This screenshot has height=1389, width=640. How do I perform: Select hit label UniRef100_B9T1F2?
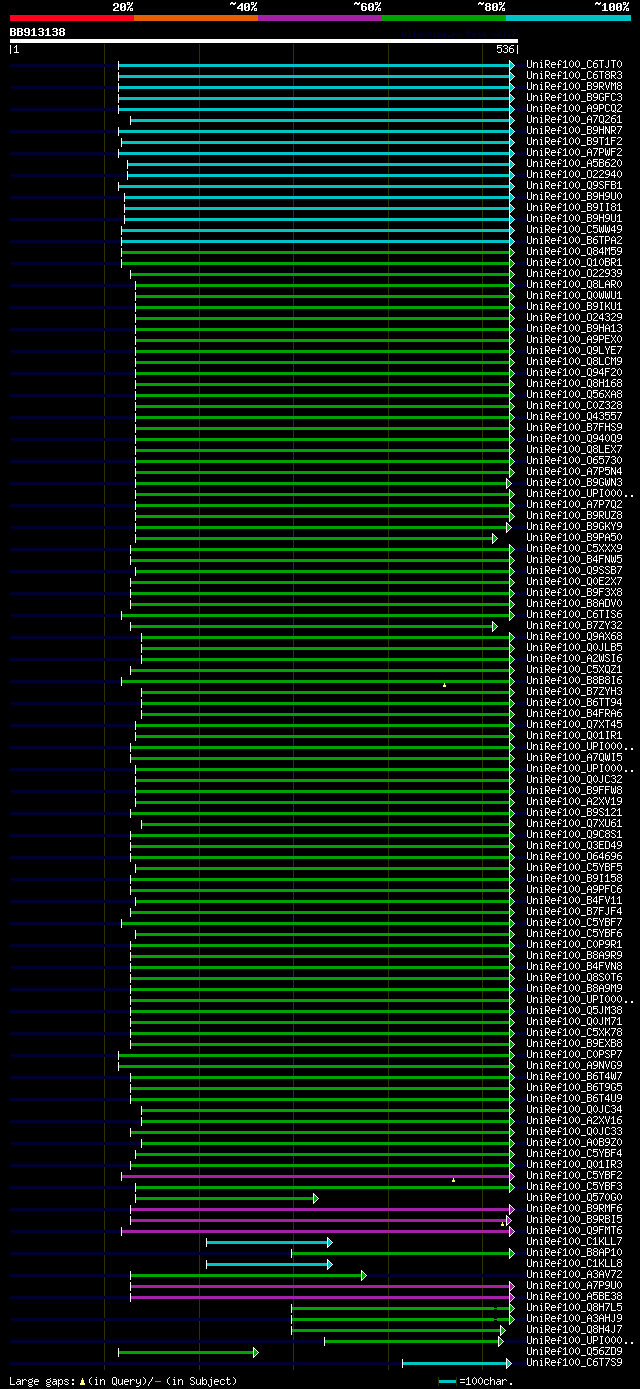[x=574, y=142]
